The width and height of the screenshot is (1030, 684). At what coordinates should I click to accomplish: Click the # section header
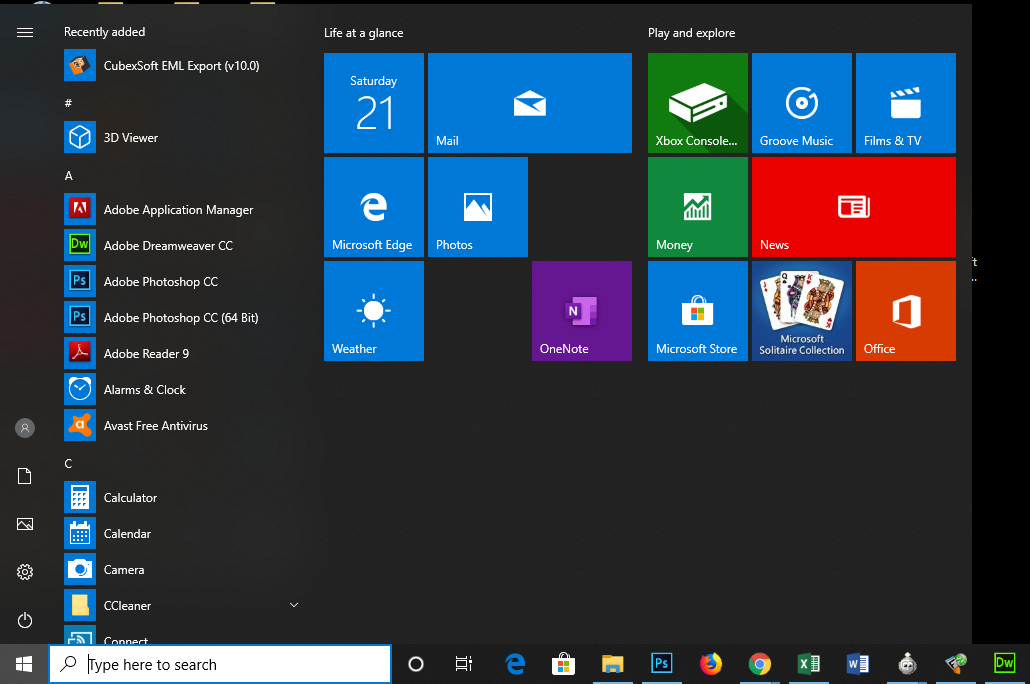[x=68, y=103]
